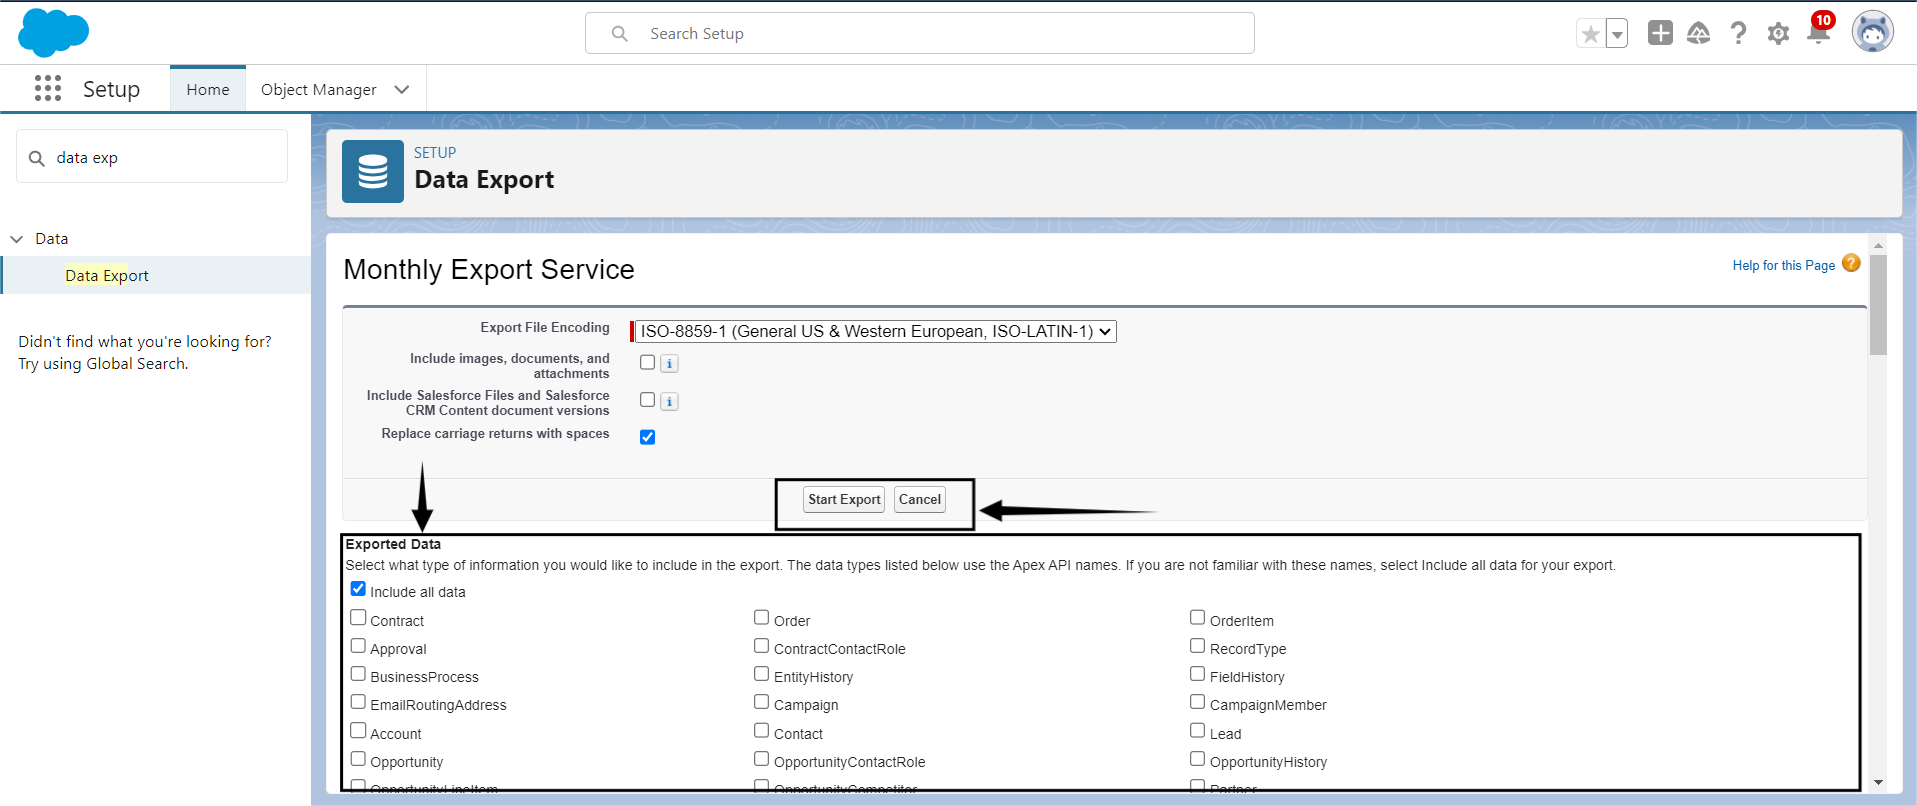Check the Order checkbox
Image resolution: width=1917 pixels, height=806 pixels.
click(x=762, y=618)
